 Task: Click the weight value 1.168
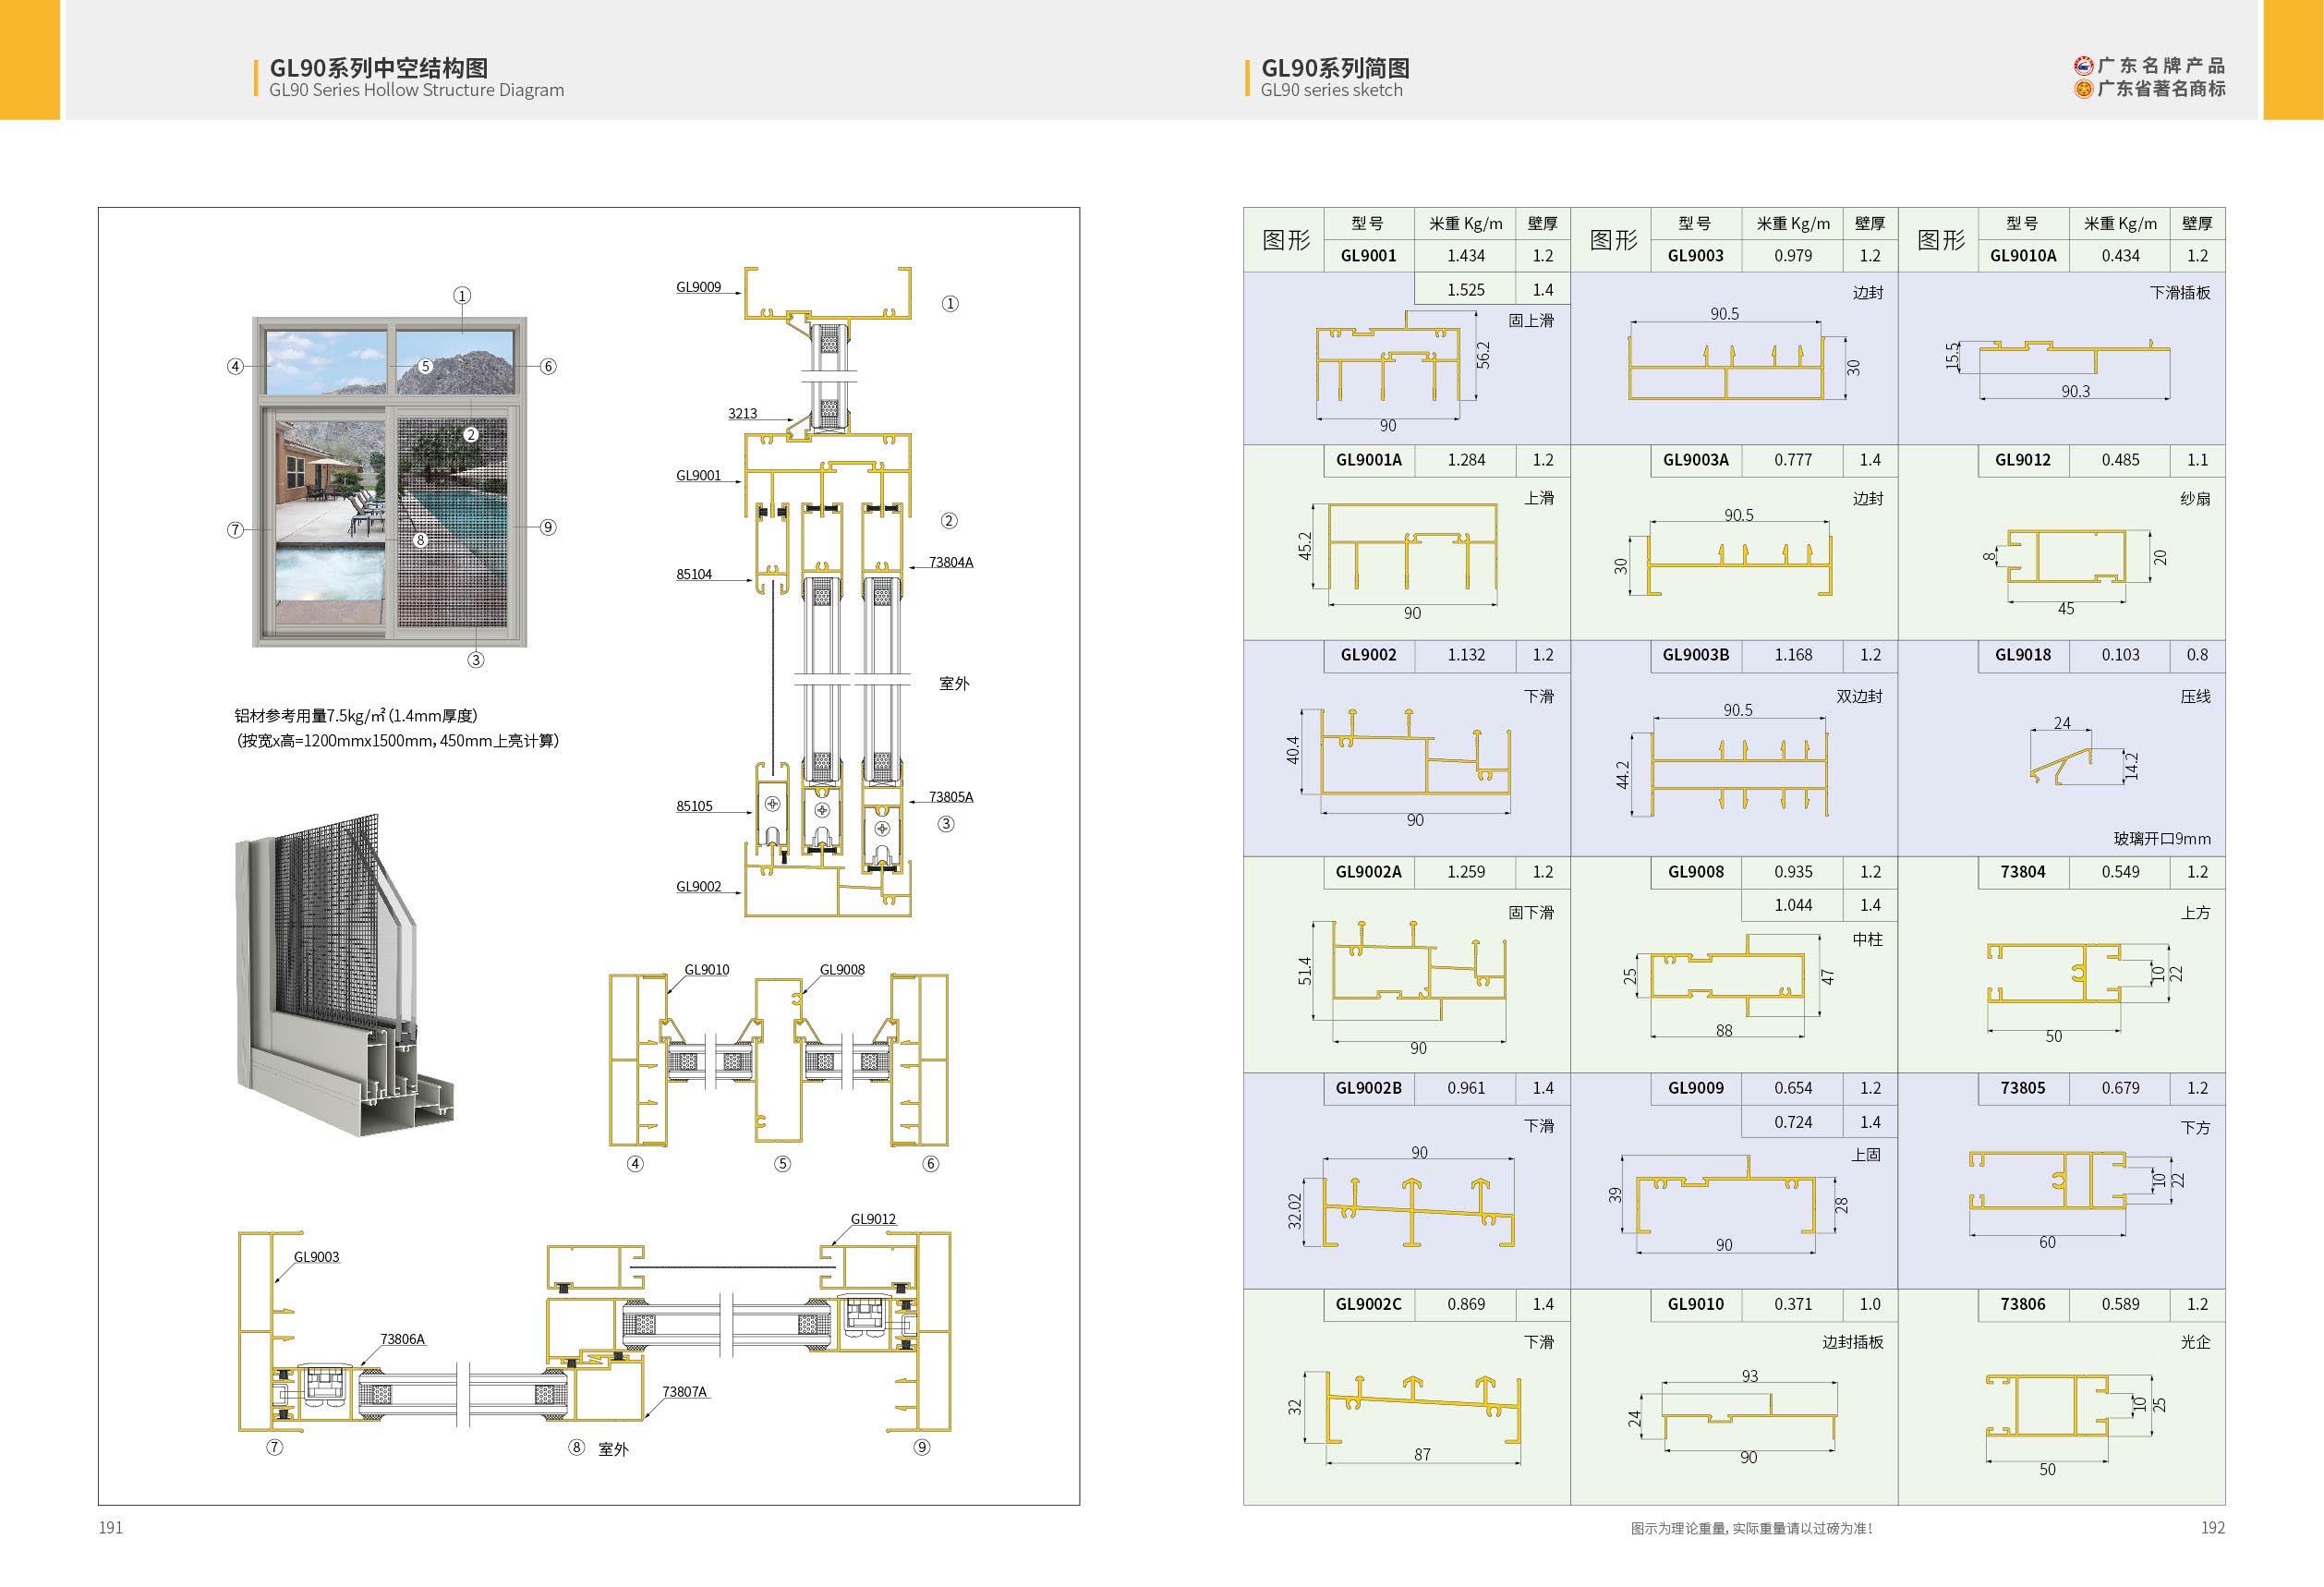click(1793, 655)
